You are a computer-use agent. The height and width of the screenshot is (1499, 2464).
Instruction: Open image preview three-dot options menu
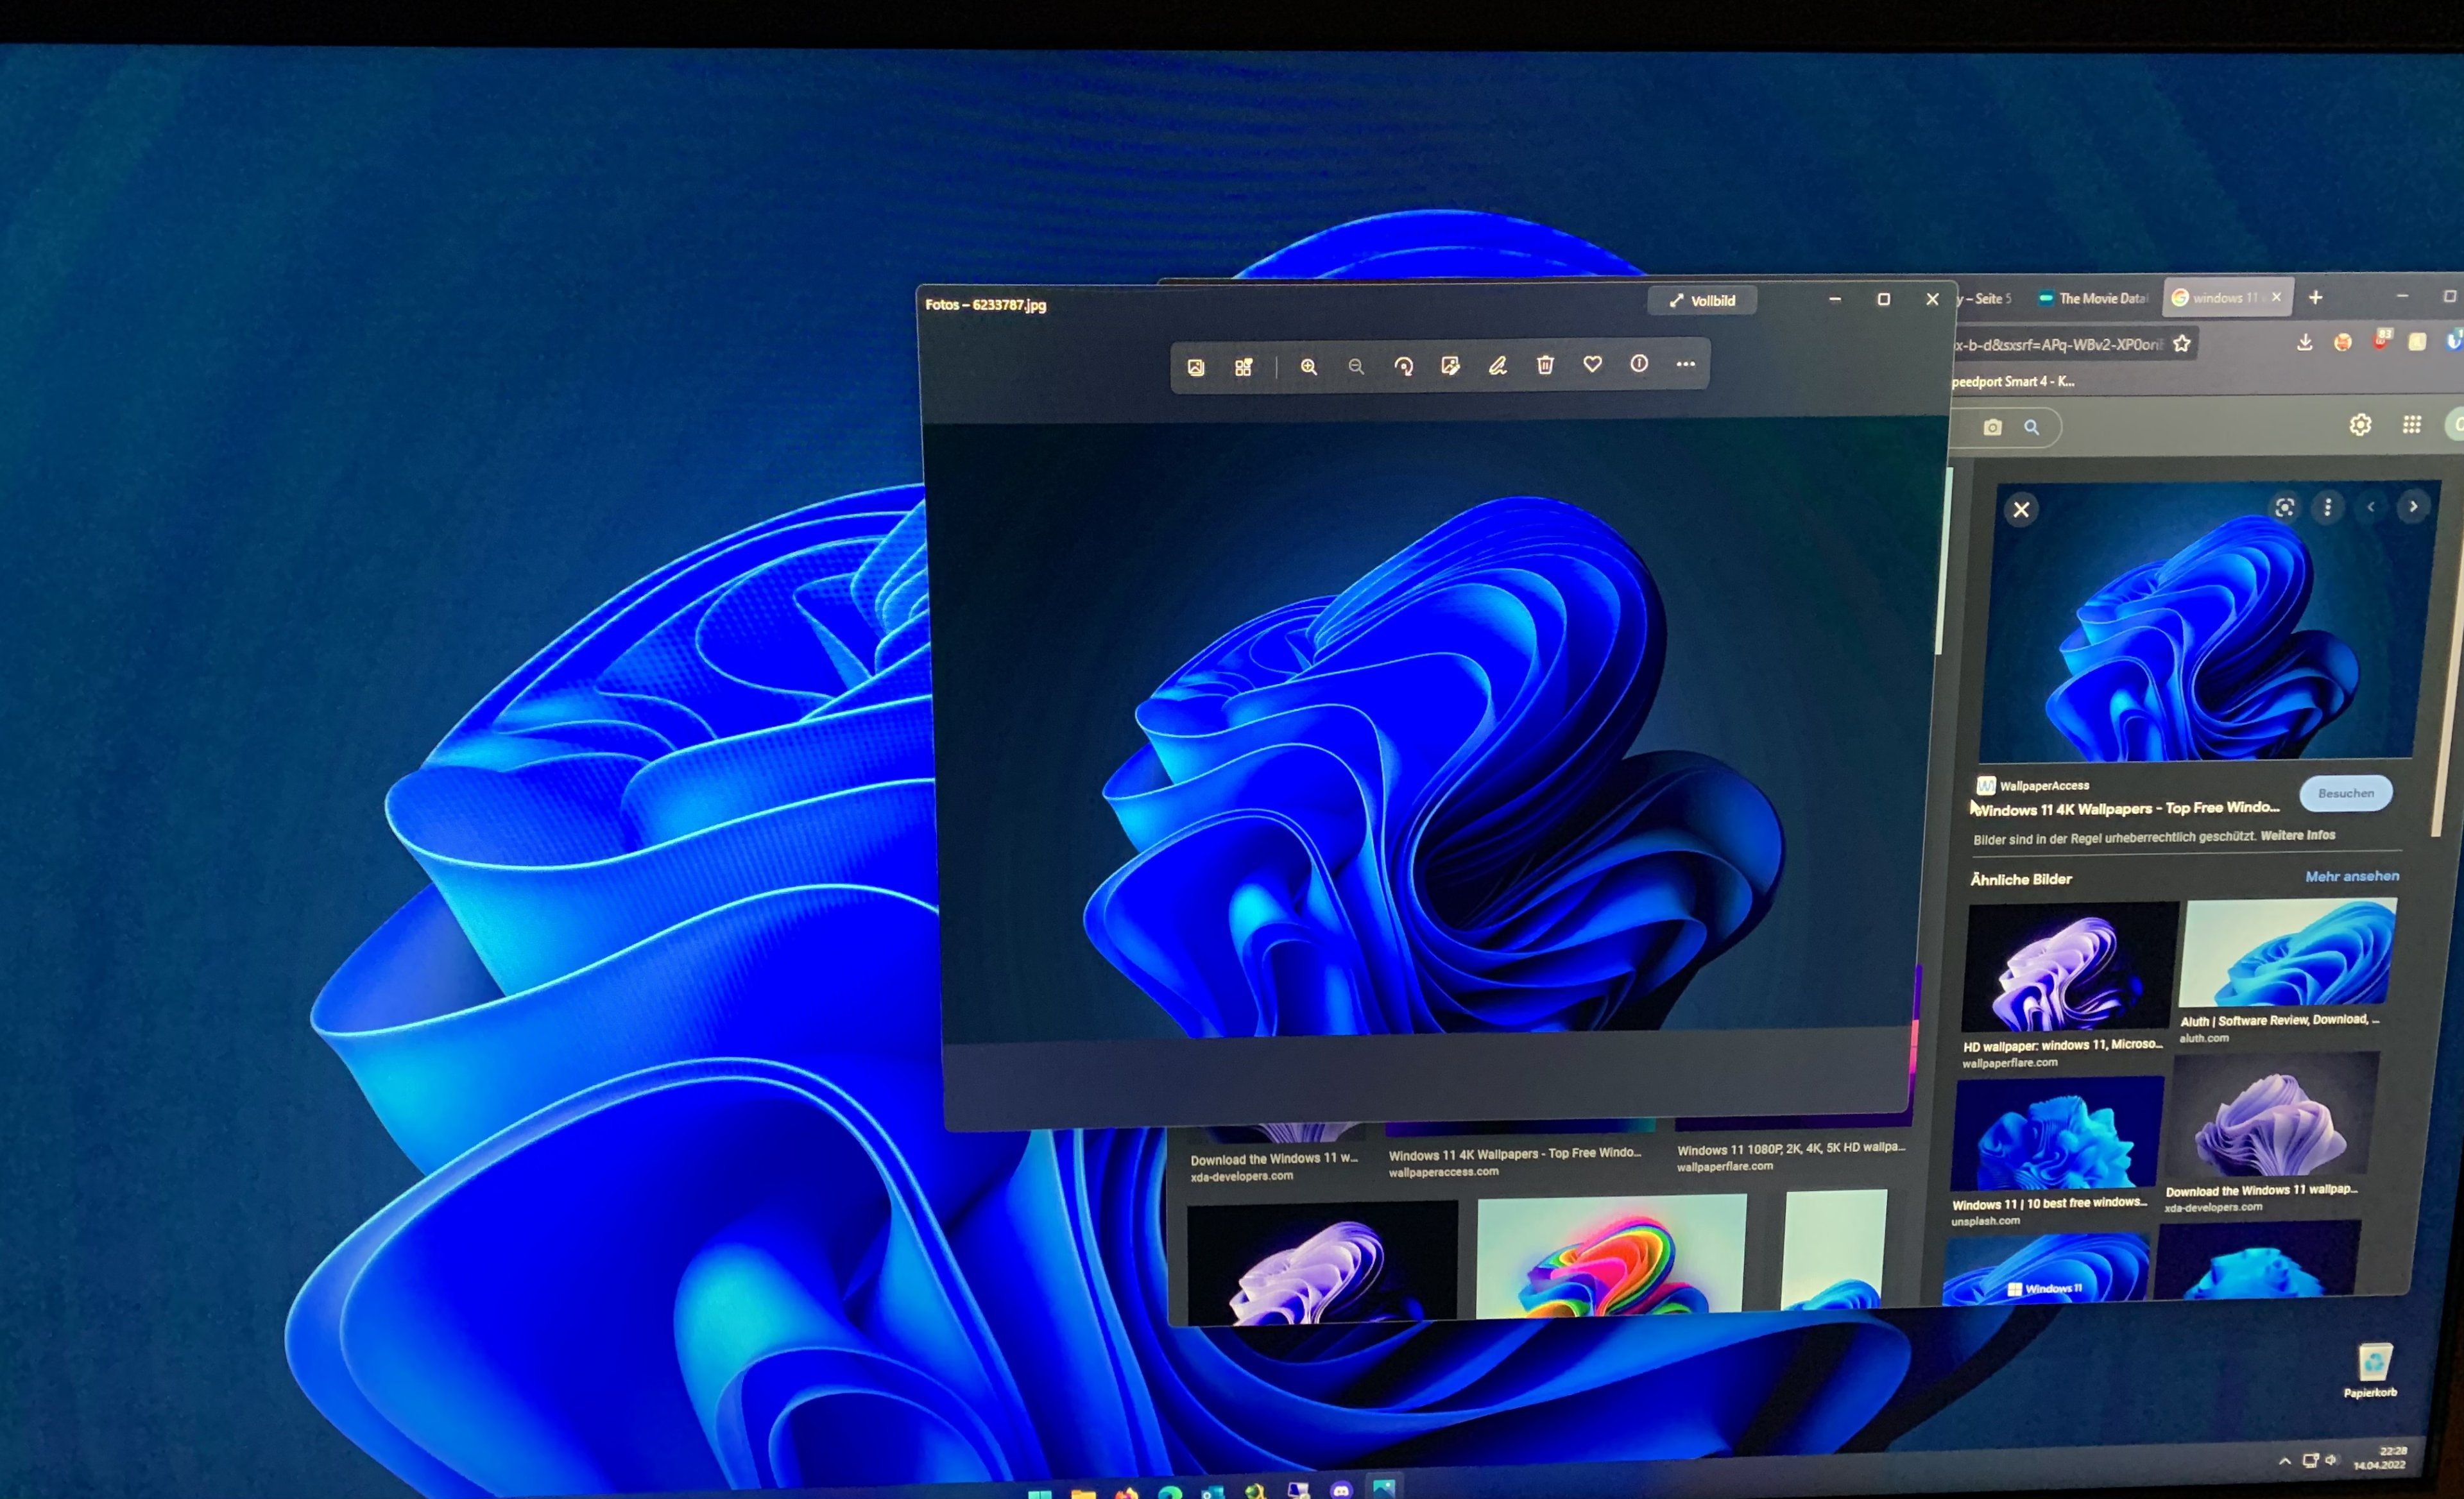2327,508
